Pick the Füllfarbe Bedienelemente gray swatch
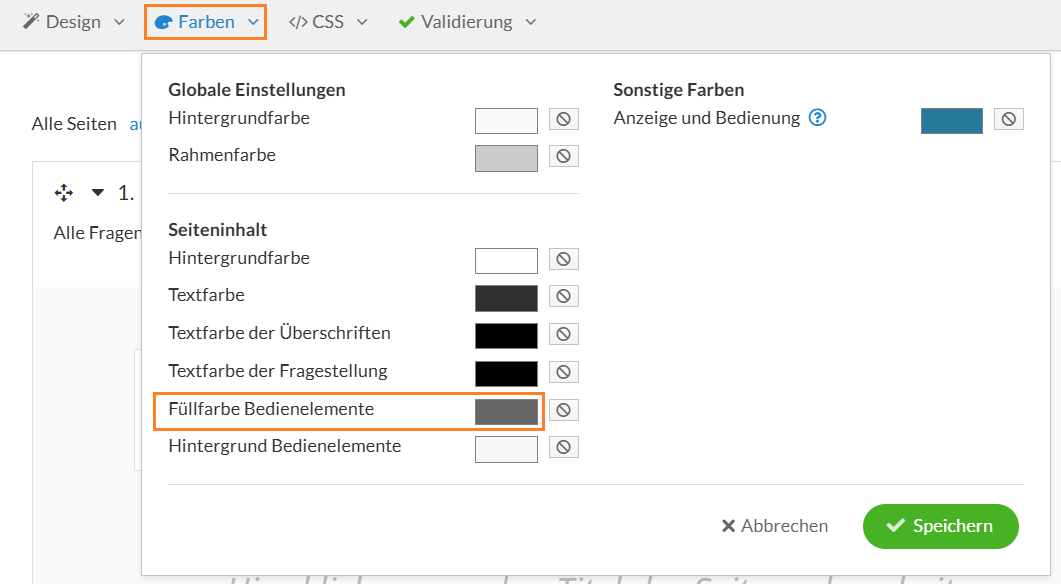This screenshot has width=1061, height=584. pyautogui.click(x=506, y=411)
